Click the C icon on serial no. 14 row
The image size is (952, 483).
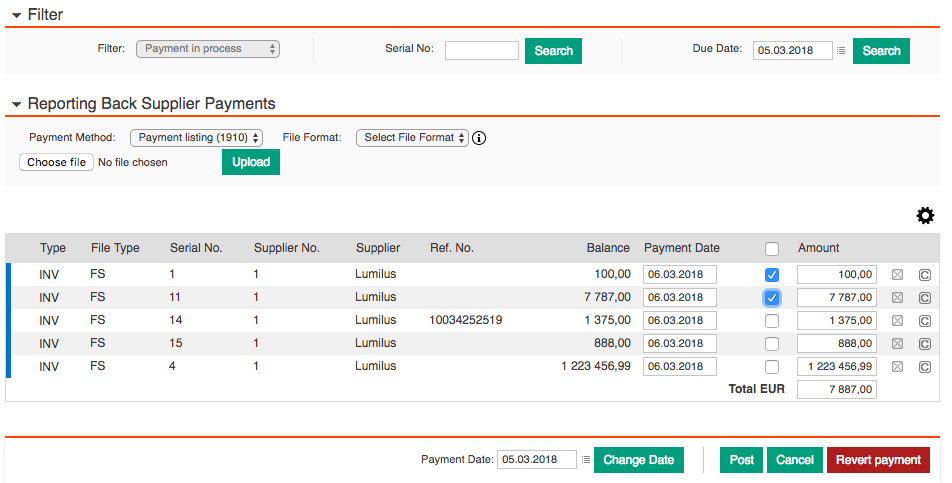[924, 320]
